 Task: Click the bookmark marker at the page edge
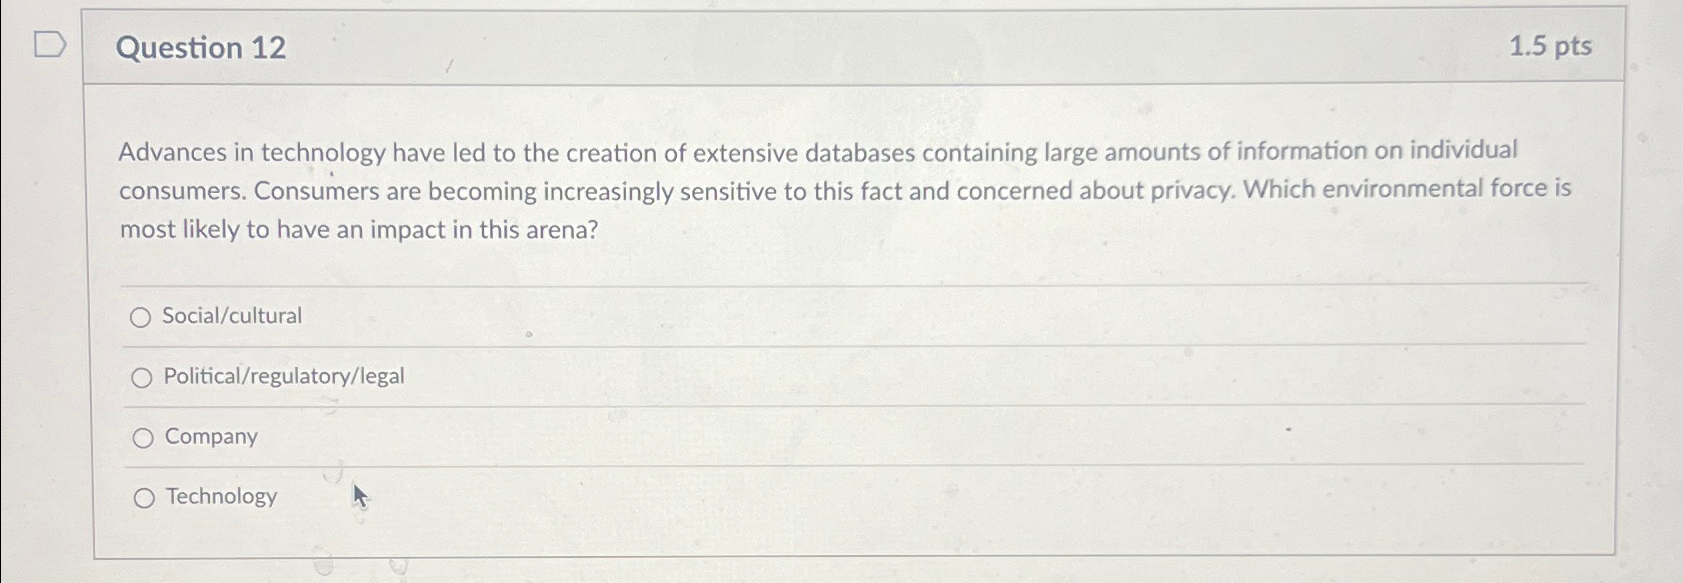pos(48,44)
